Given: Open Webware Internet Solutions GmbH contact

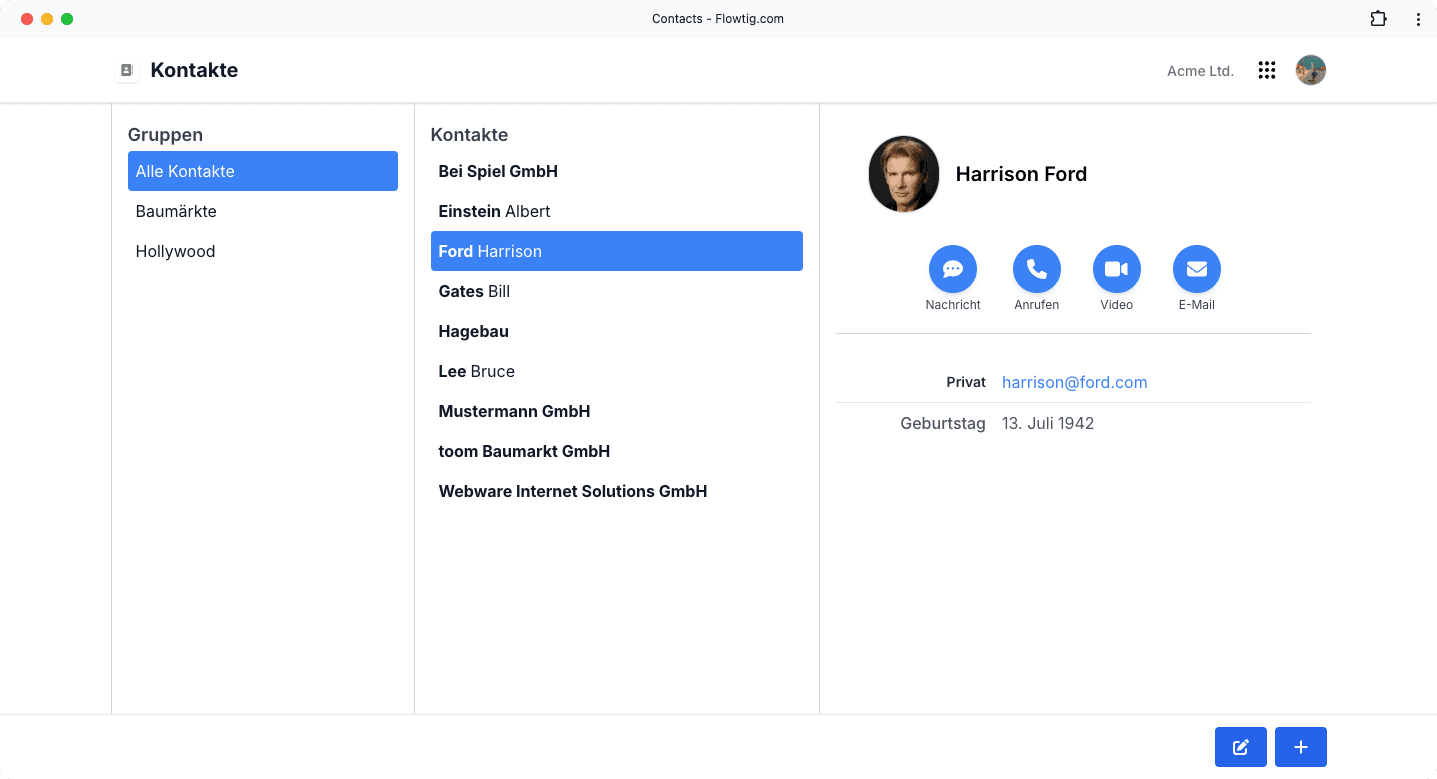Looking at the screenshot, I should click(617, 491).
